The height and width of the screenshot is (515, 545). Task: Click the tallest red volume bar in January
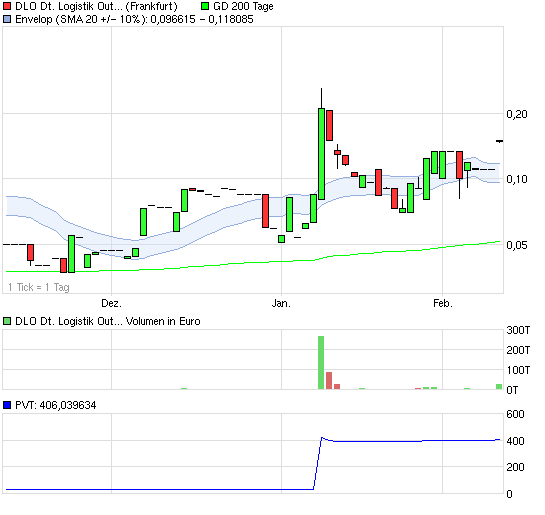pos(329,381)
